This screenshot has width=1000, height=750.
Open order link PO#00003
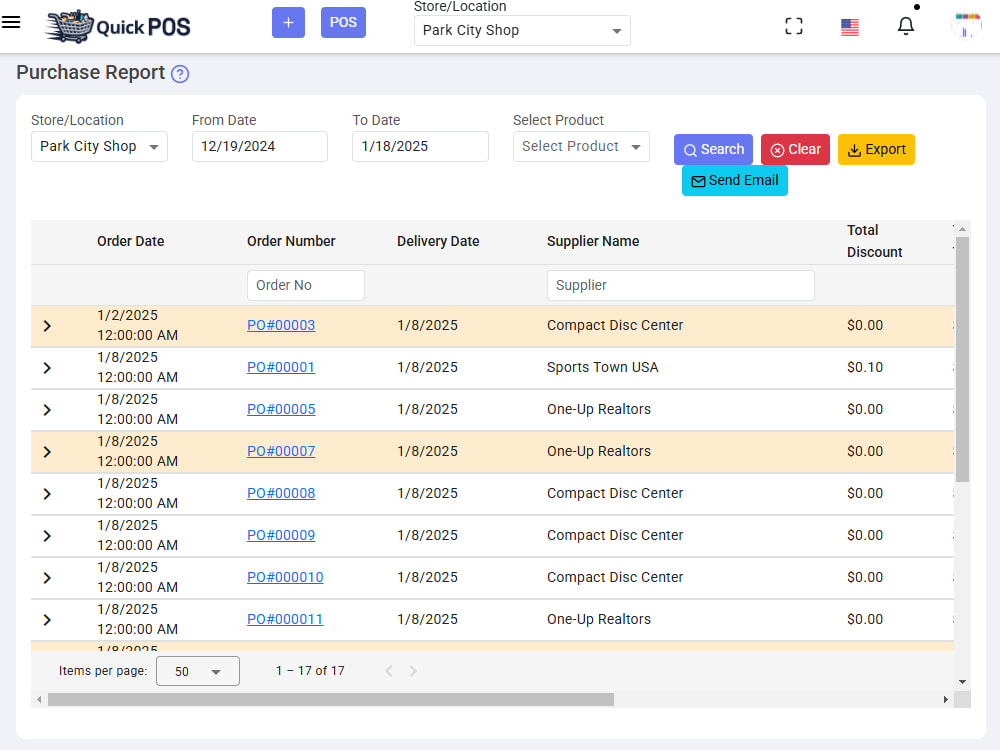[x=281, y=325]
